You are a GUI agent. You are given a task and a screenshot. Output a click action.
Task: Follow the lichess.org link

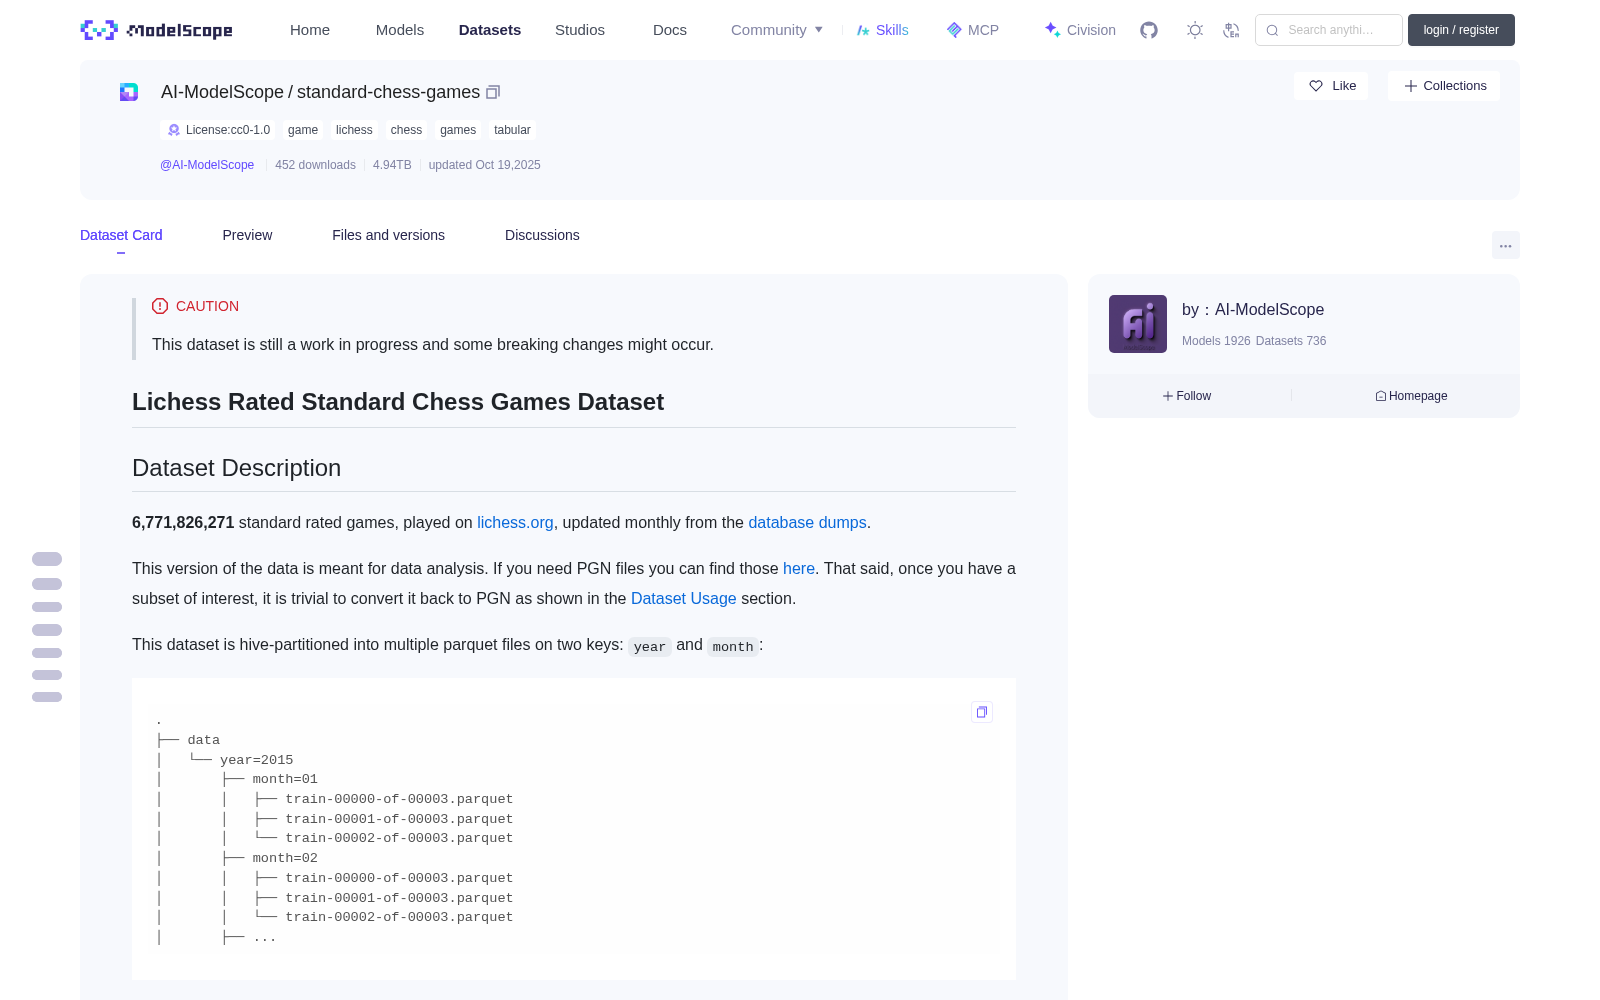[x=515, y=523]
